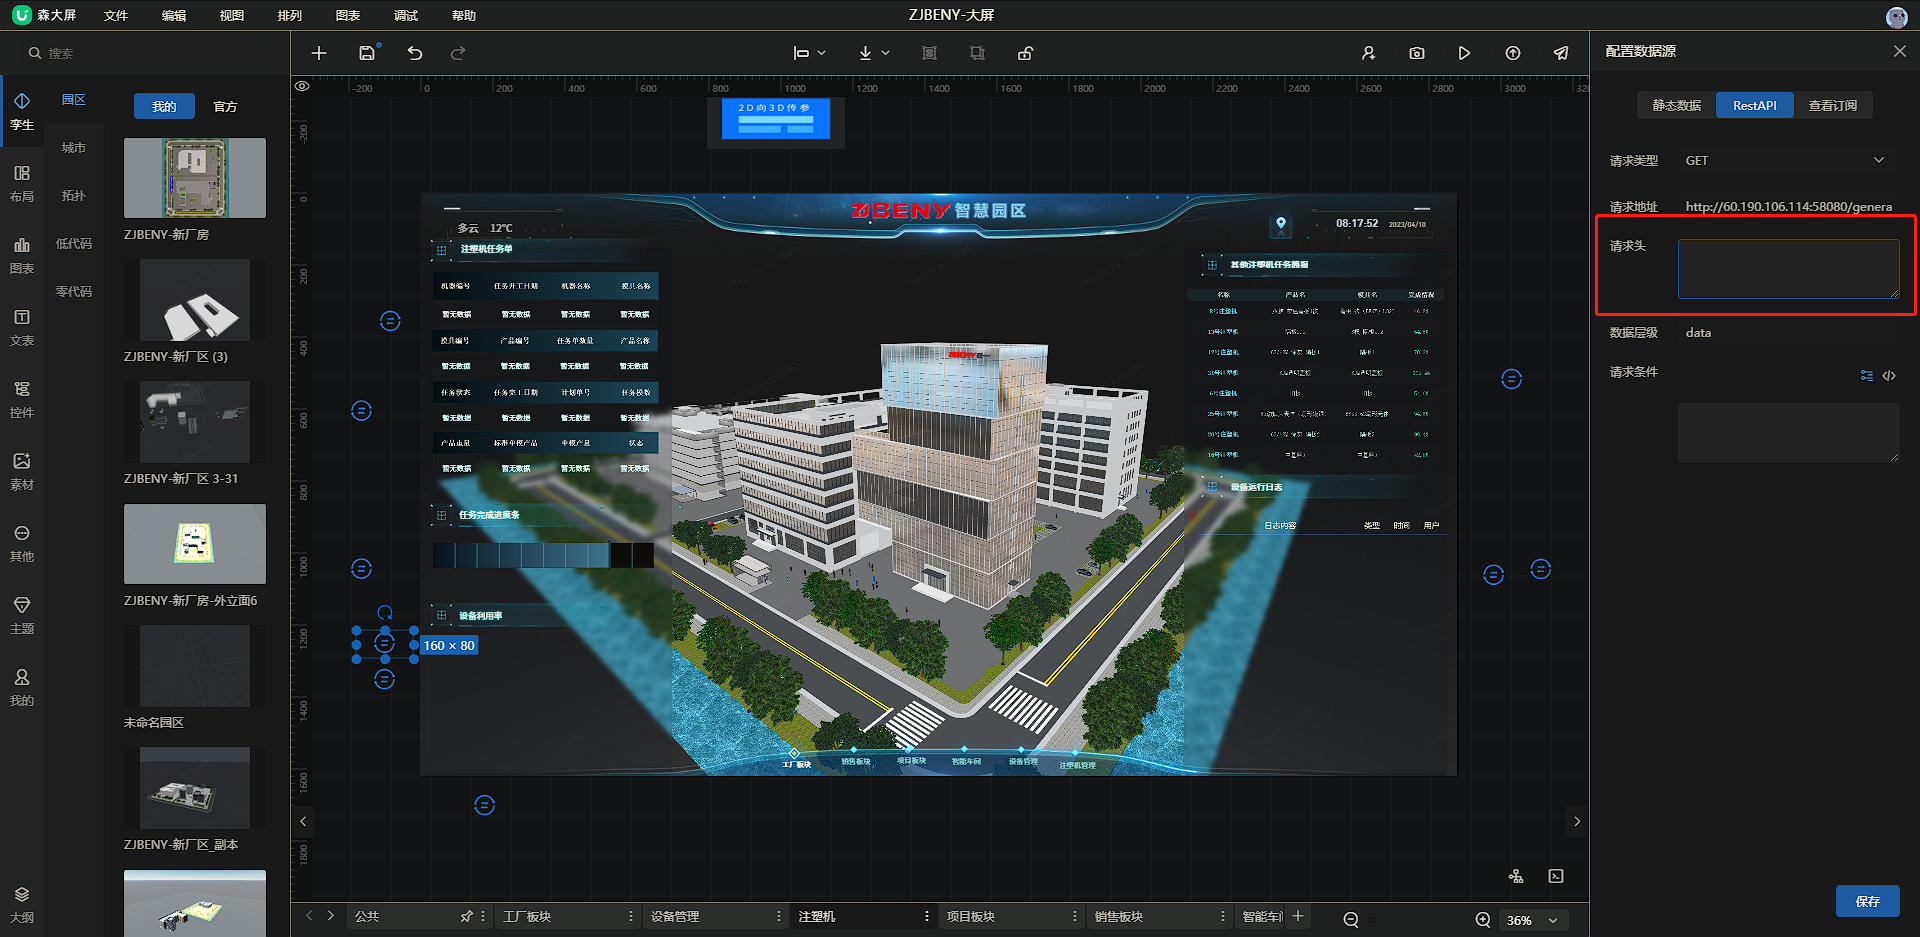This screenshot has height=937, width=1920.
Task: Switch to the RestAPI tab
Action: pos(1755,105)
